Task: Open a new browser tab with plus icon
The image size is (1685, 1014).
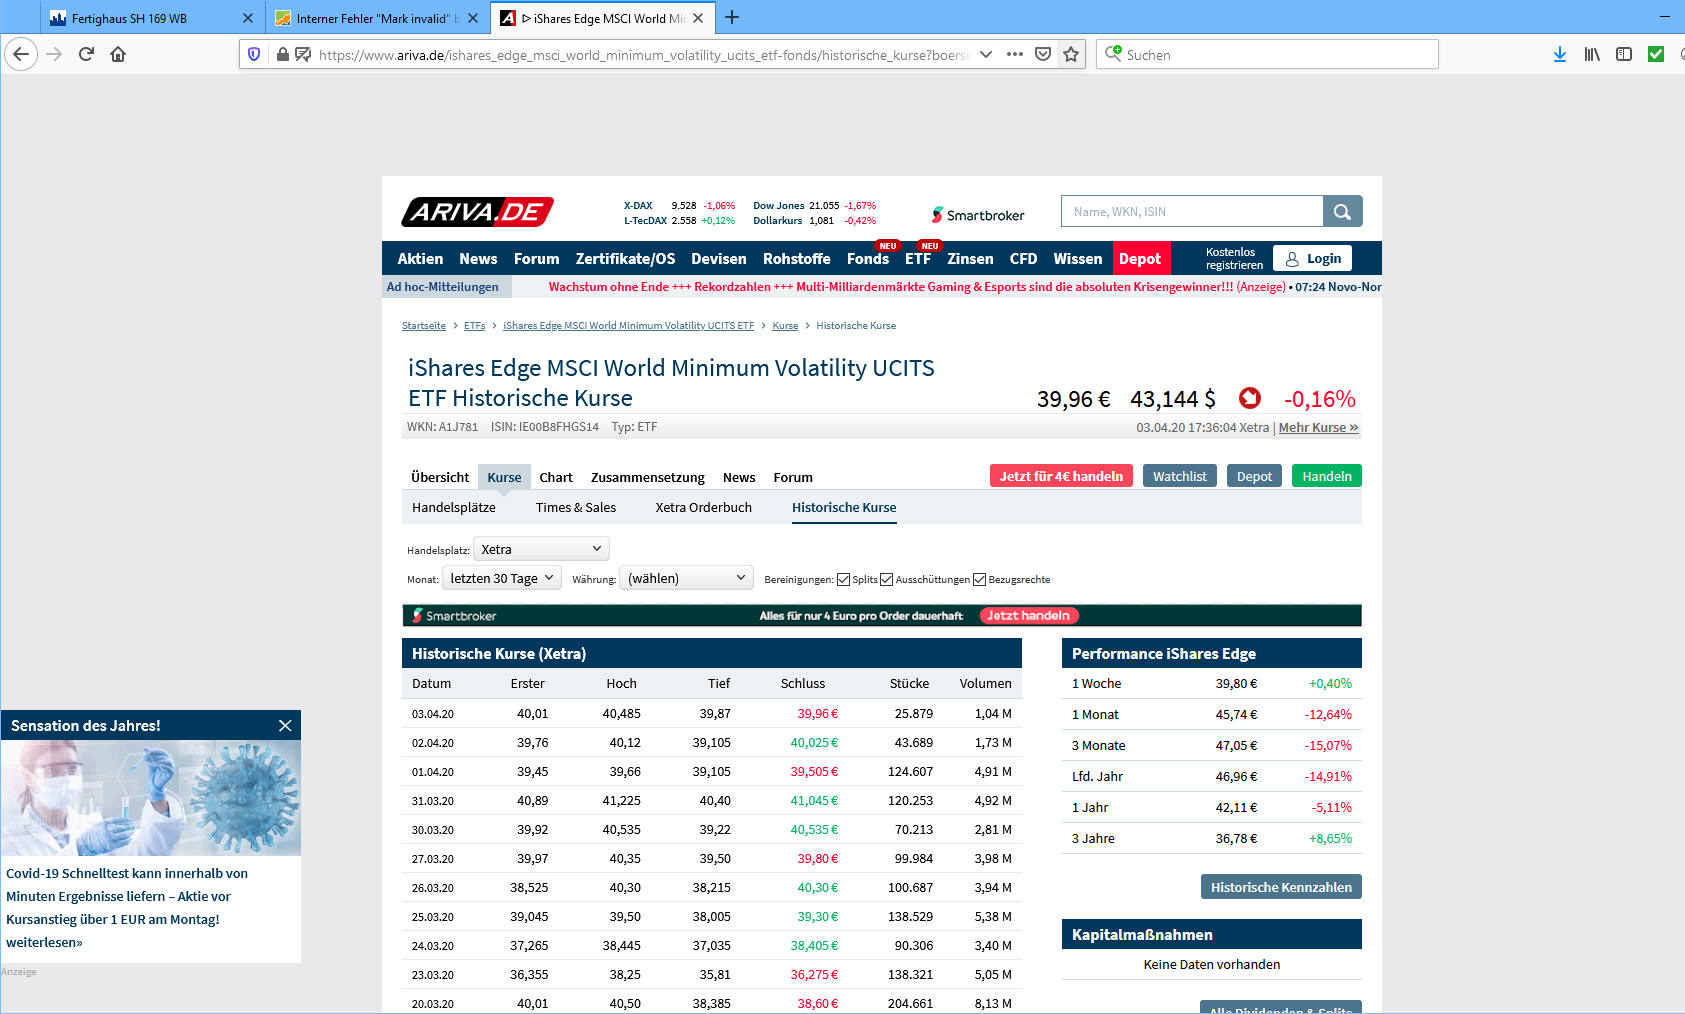Action: (x=732, y=17)
